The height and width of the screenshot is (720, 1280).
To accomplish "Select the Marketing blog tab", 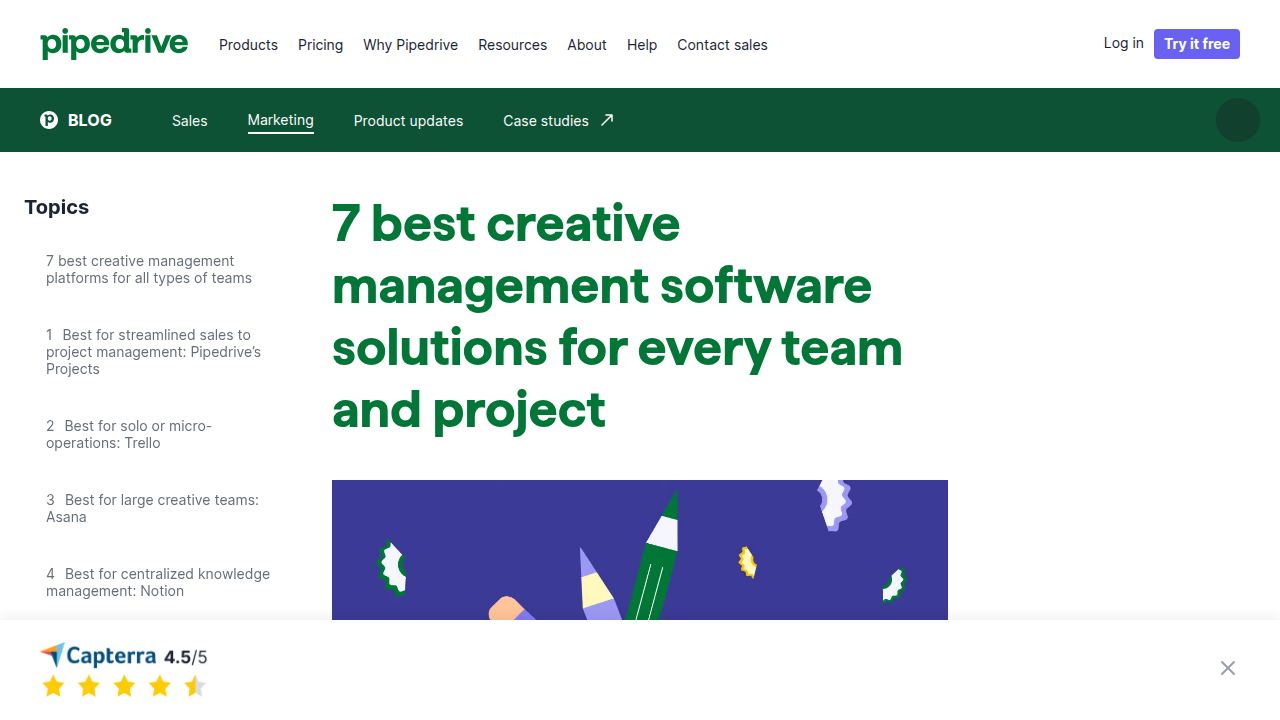I will [x=281, y=120].
